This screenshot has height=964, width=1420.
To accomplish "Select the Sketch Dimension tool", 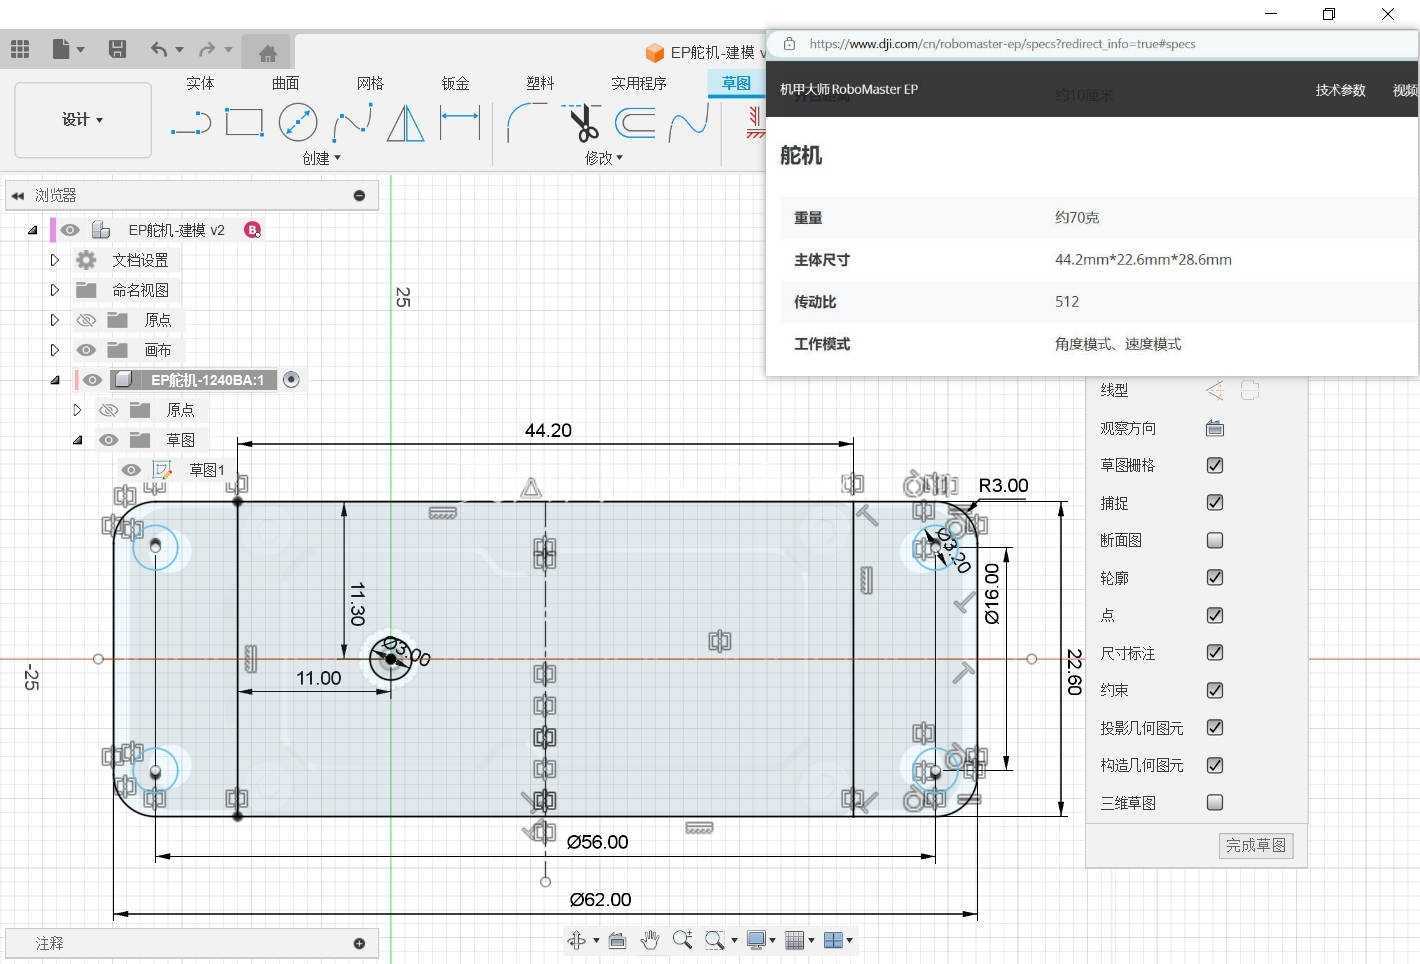I will coord(460,123).
